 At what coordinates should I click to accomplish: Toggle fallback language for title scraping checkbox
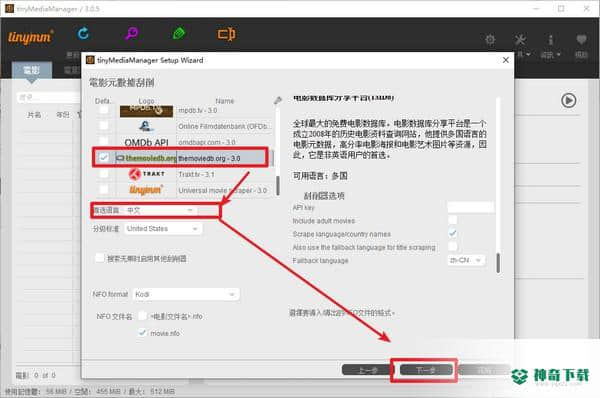coord(452,246)
